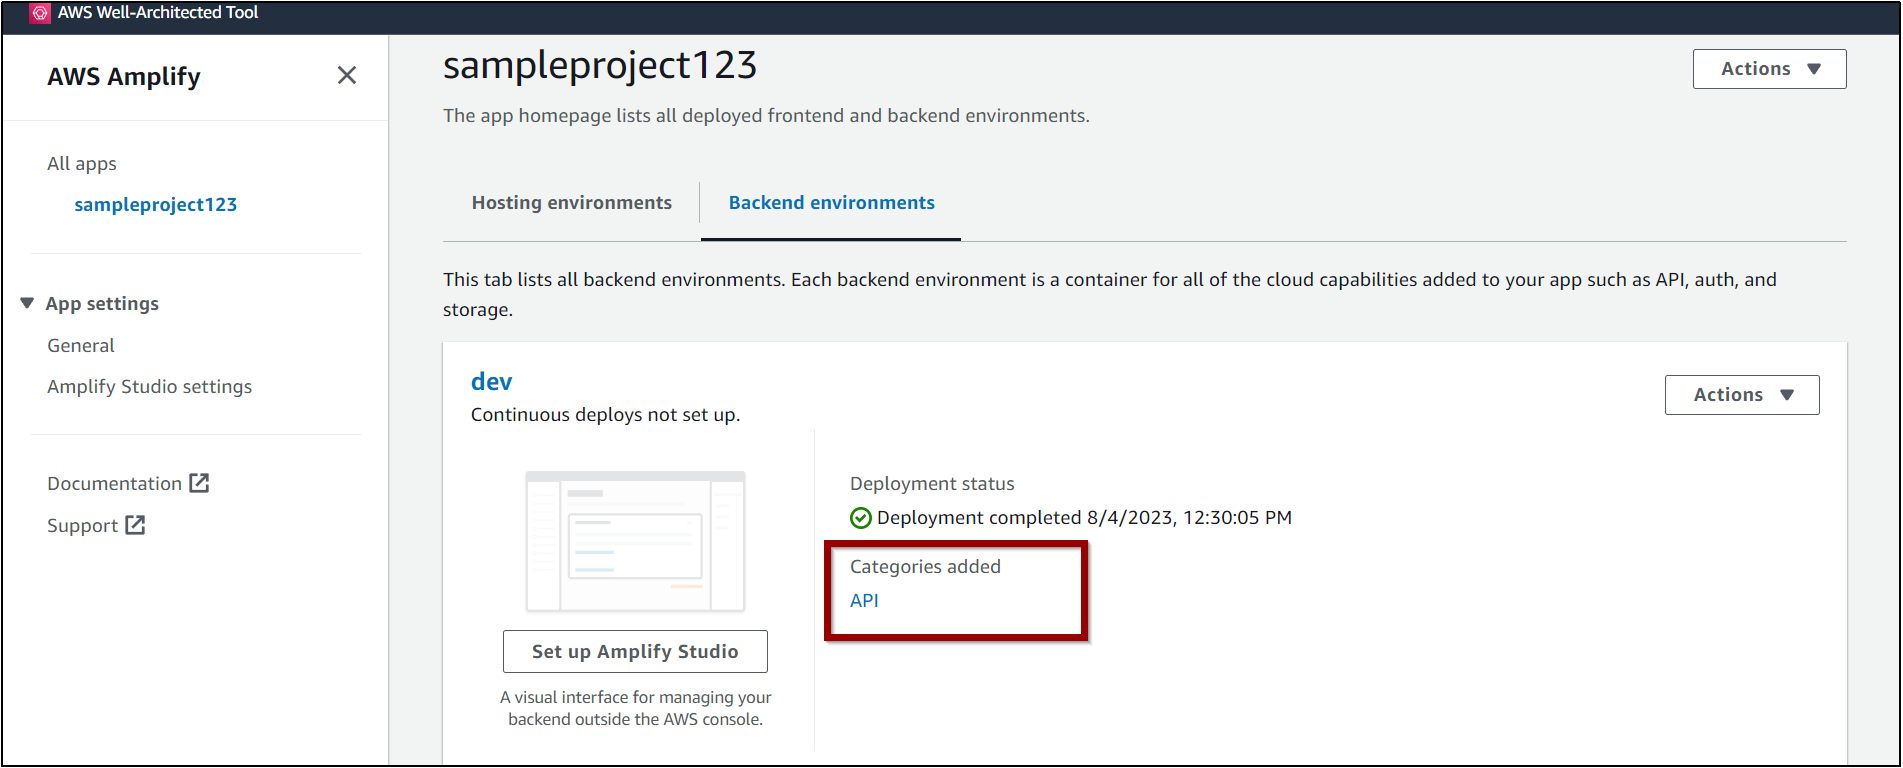Select sampleproject123 in the sidebar
The height and width of the screenshot is (768, 1903).
point(155,205)
